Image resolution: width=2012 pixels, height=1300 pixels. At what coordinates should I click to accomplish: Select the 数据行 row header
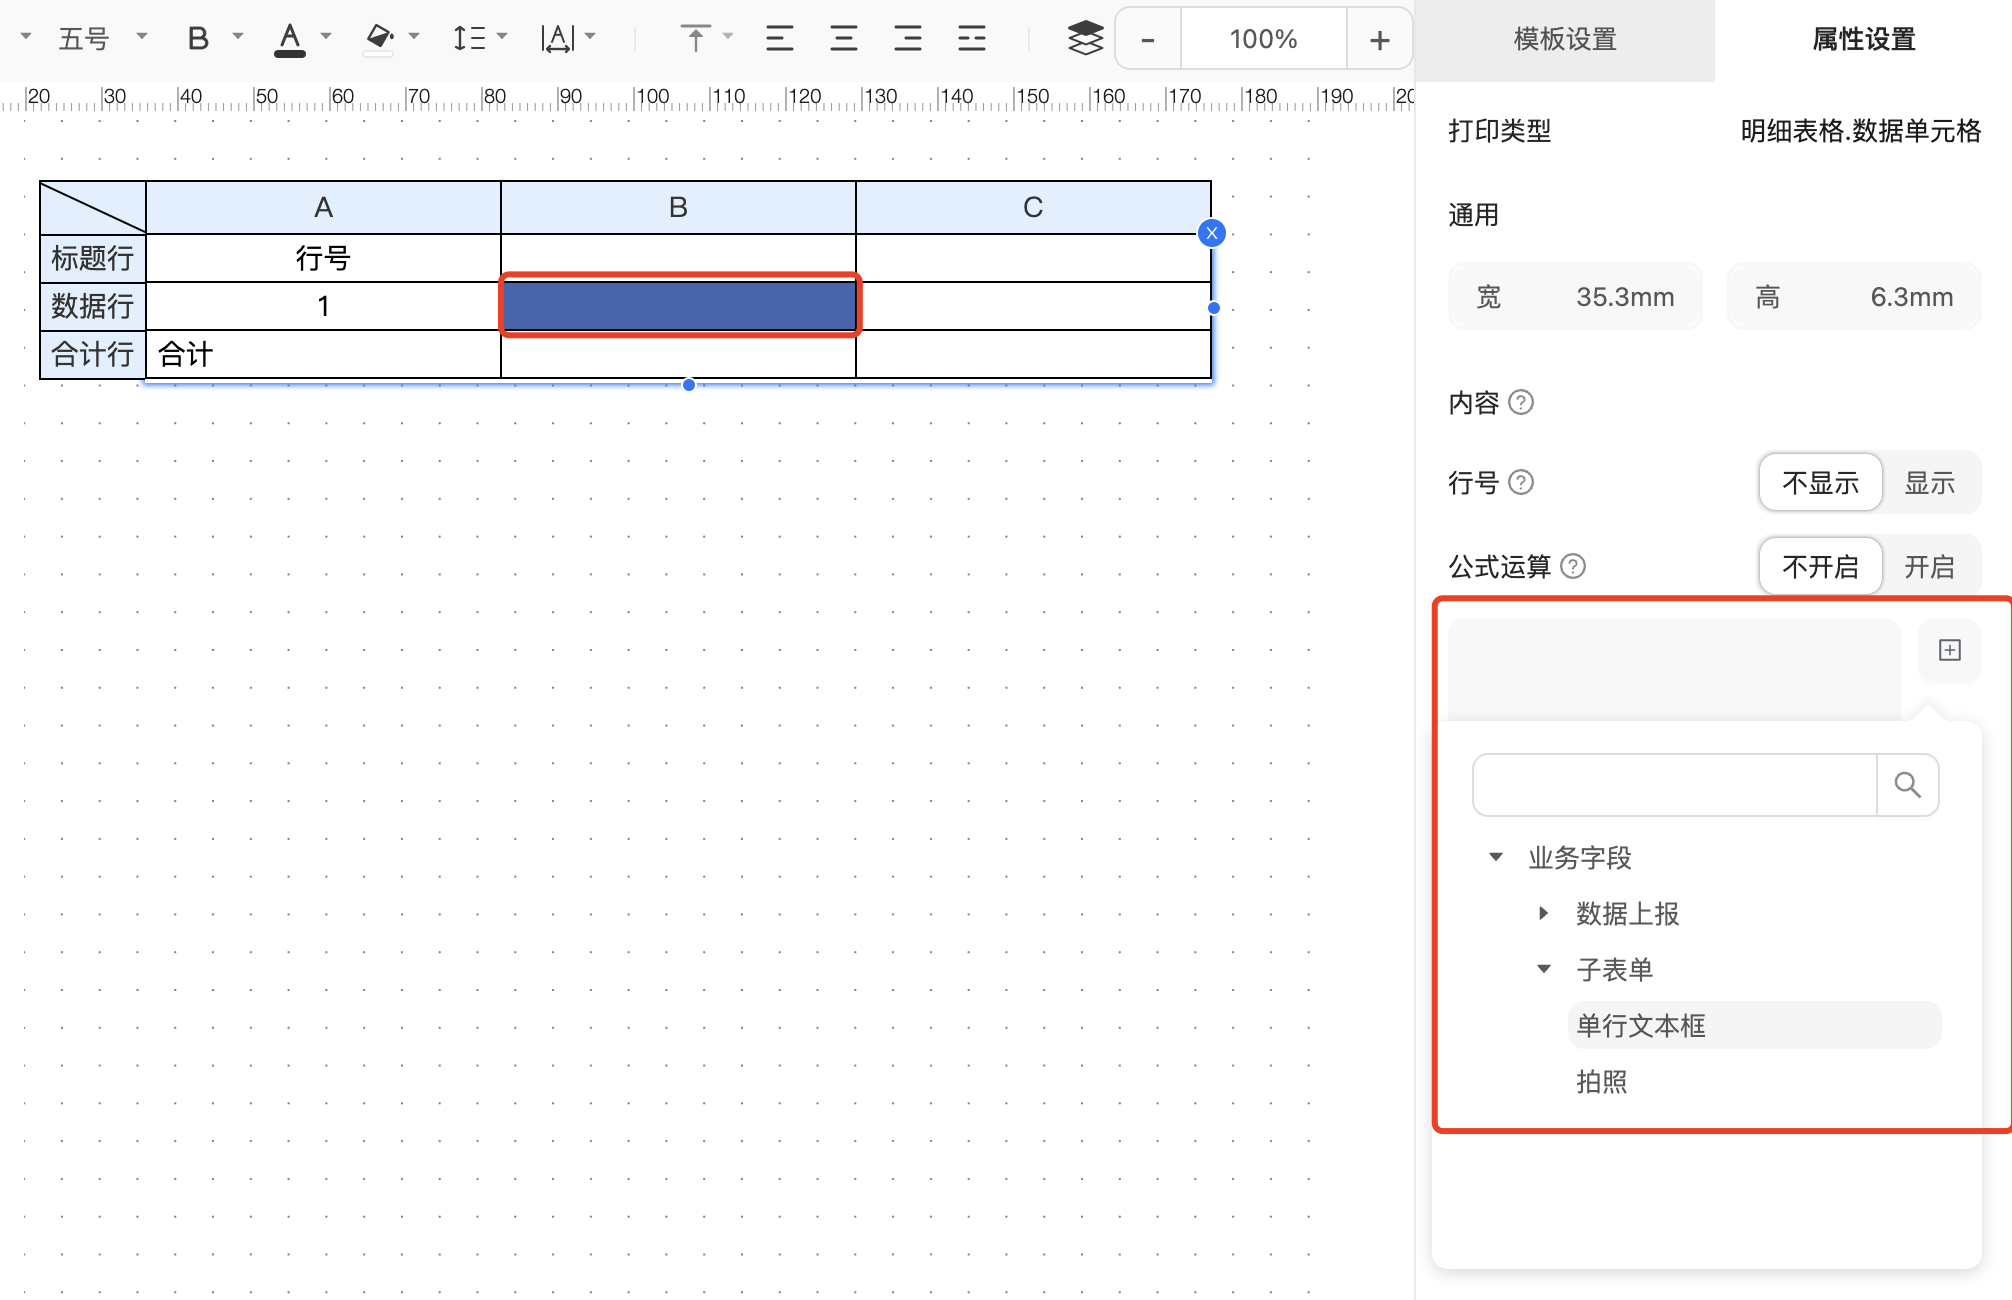(x=92, y=306)
